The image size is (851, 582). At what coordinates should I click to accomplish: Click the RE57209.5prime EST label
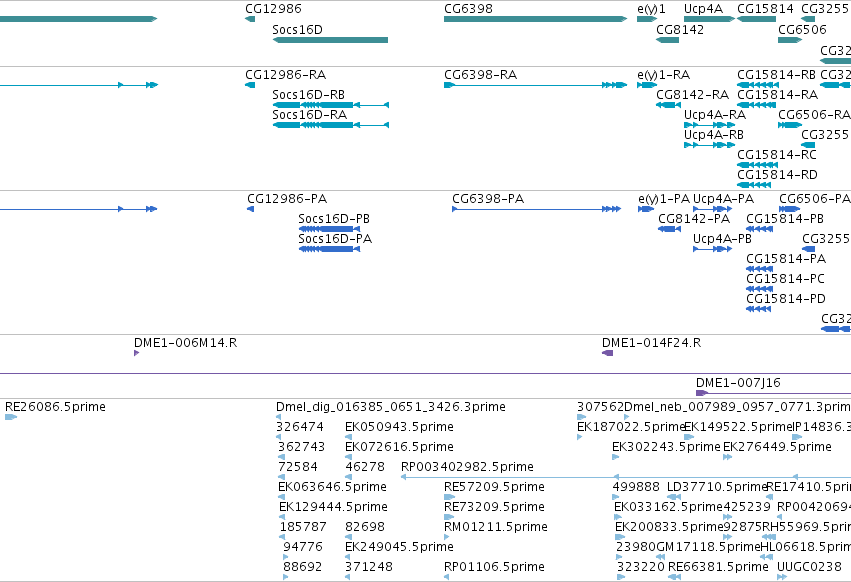[x=494, y=486]
